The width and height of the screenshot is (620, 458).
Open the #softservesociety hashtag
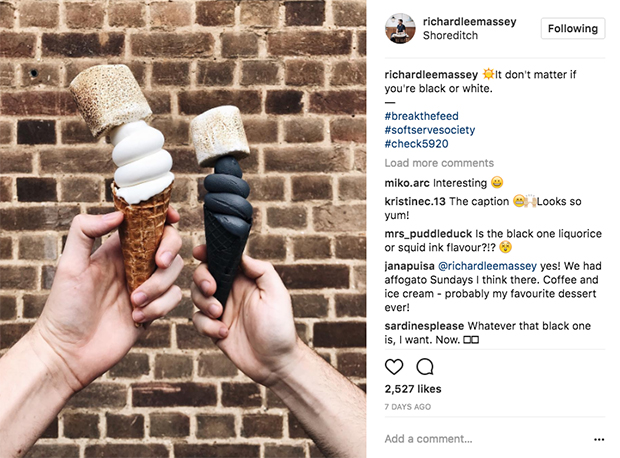(429, 130)
